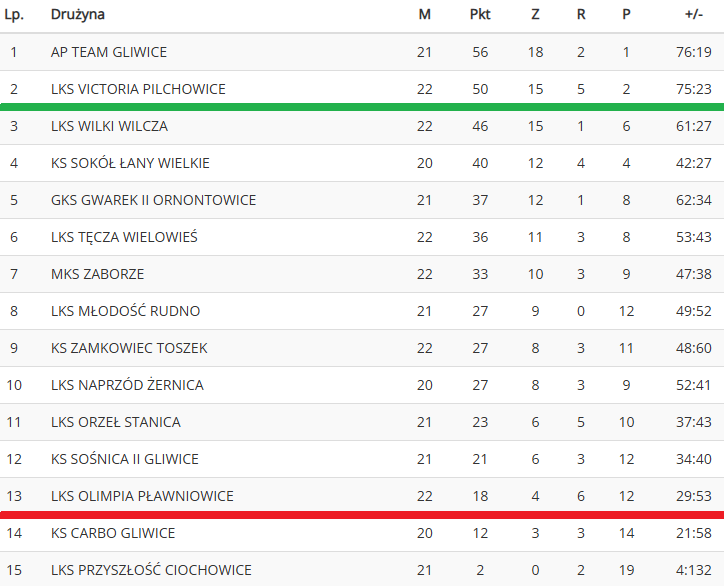Click LKS ORZEŁ STANICA team name
Image resolution: width=724 pixels, height=586 pixels.
point(115,422)
